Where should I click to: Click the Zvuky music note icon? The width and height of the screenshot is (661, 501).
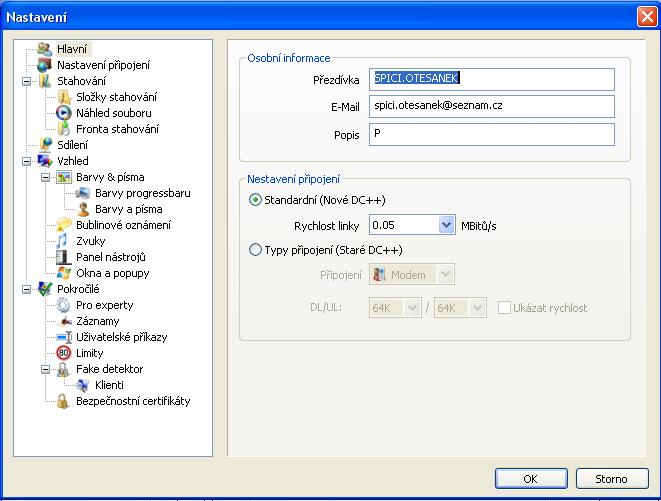point(64,241)
